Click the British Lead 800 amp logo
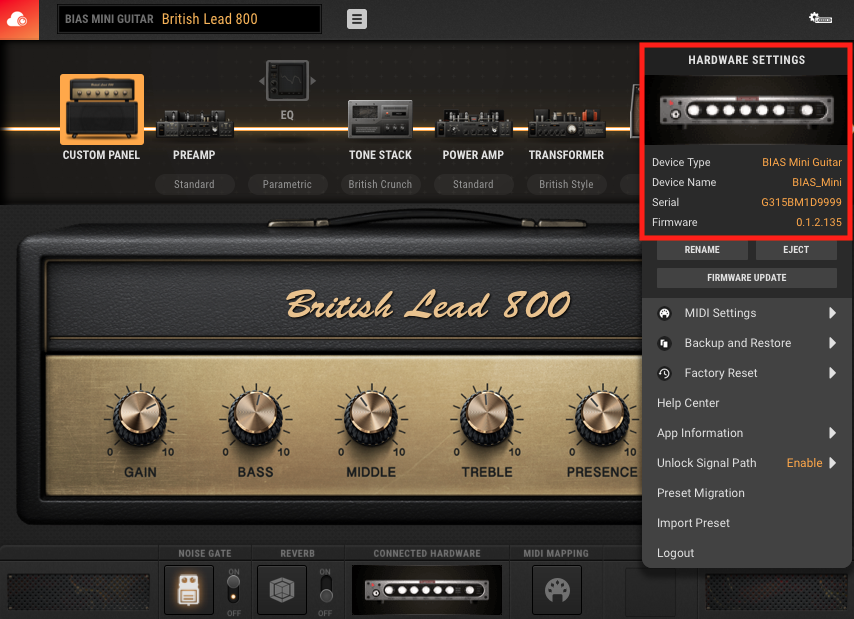This screenshot has width=854, height=619. [428, 304]
